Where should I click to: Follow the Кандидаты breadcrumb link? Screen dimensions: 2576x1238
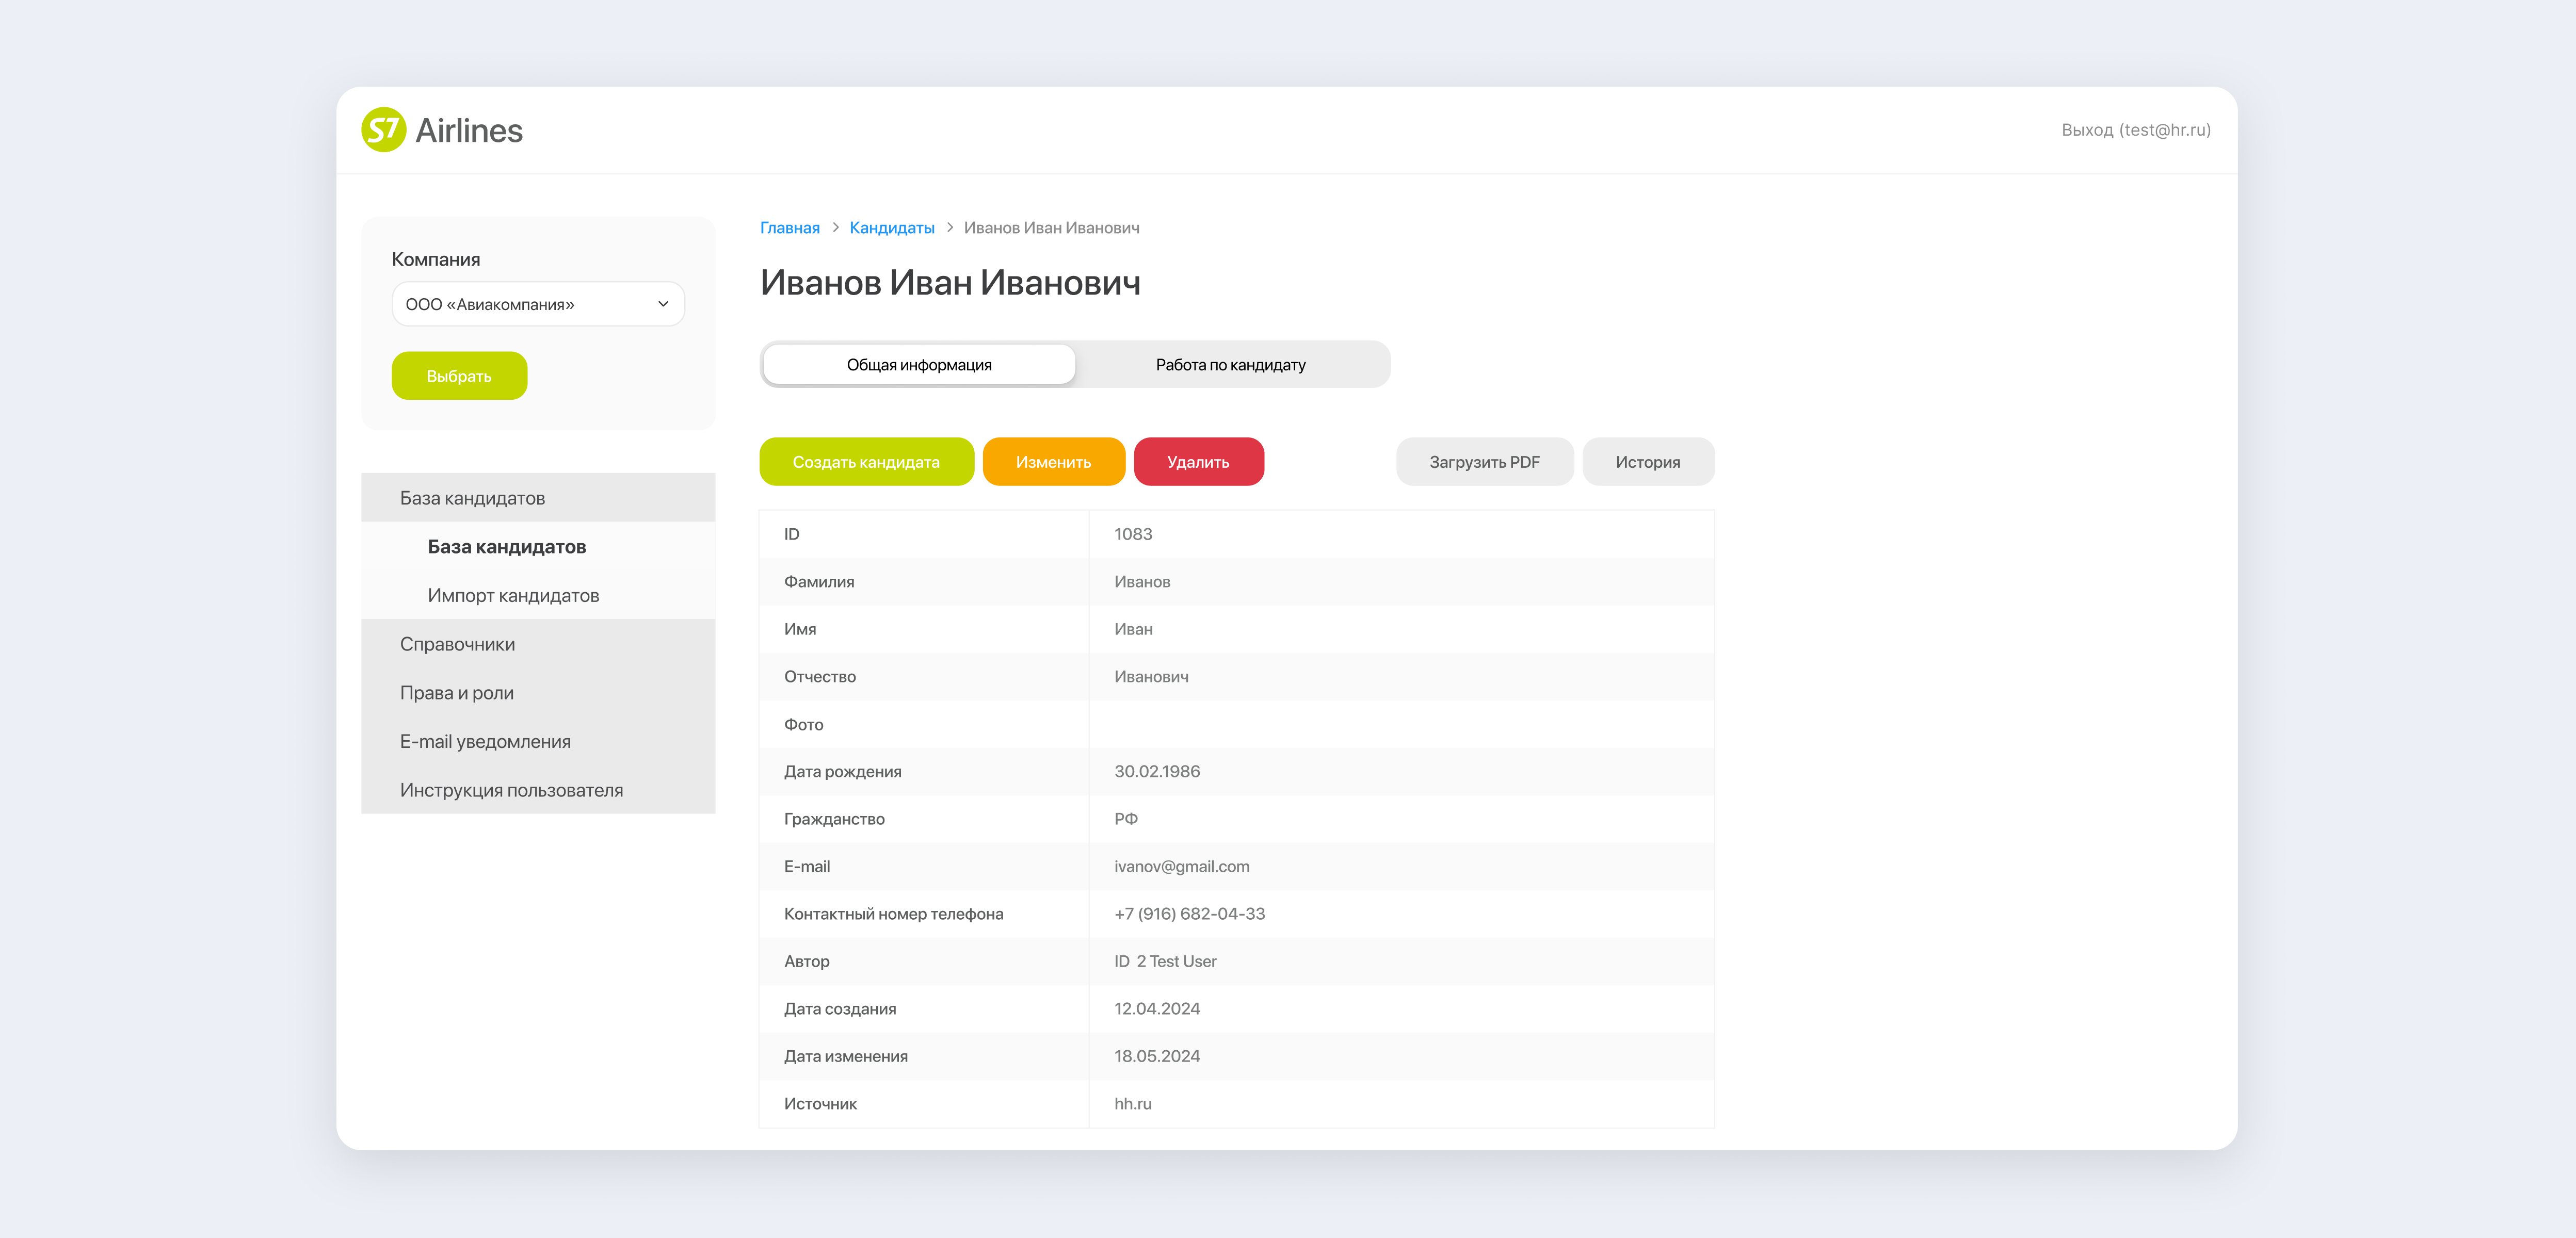tap(891, 228)
